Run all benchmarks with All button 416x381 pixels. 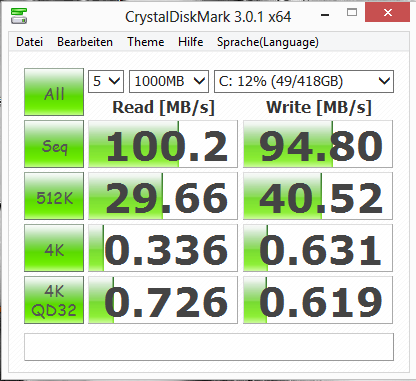click(x=54, y=92)
